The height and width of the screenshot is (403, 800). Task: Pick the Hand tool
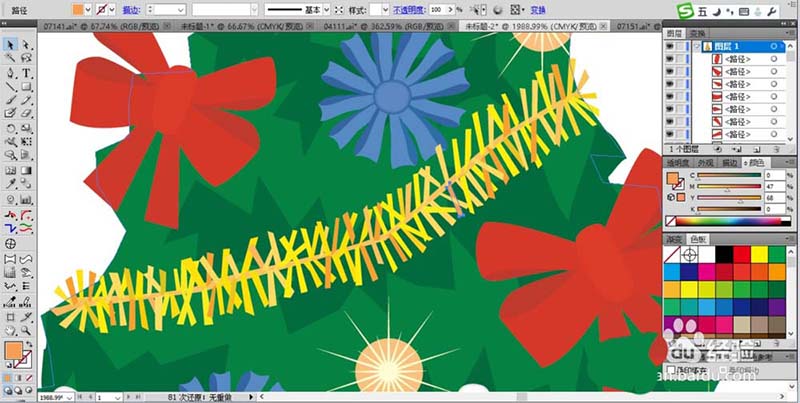point(11,331)
